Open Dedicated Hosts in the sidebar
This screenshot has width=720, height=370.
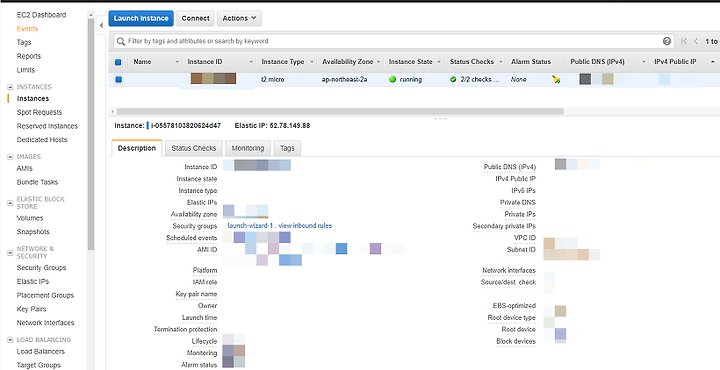pos(42,140)
